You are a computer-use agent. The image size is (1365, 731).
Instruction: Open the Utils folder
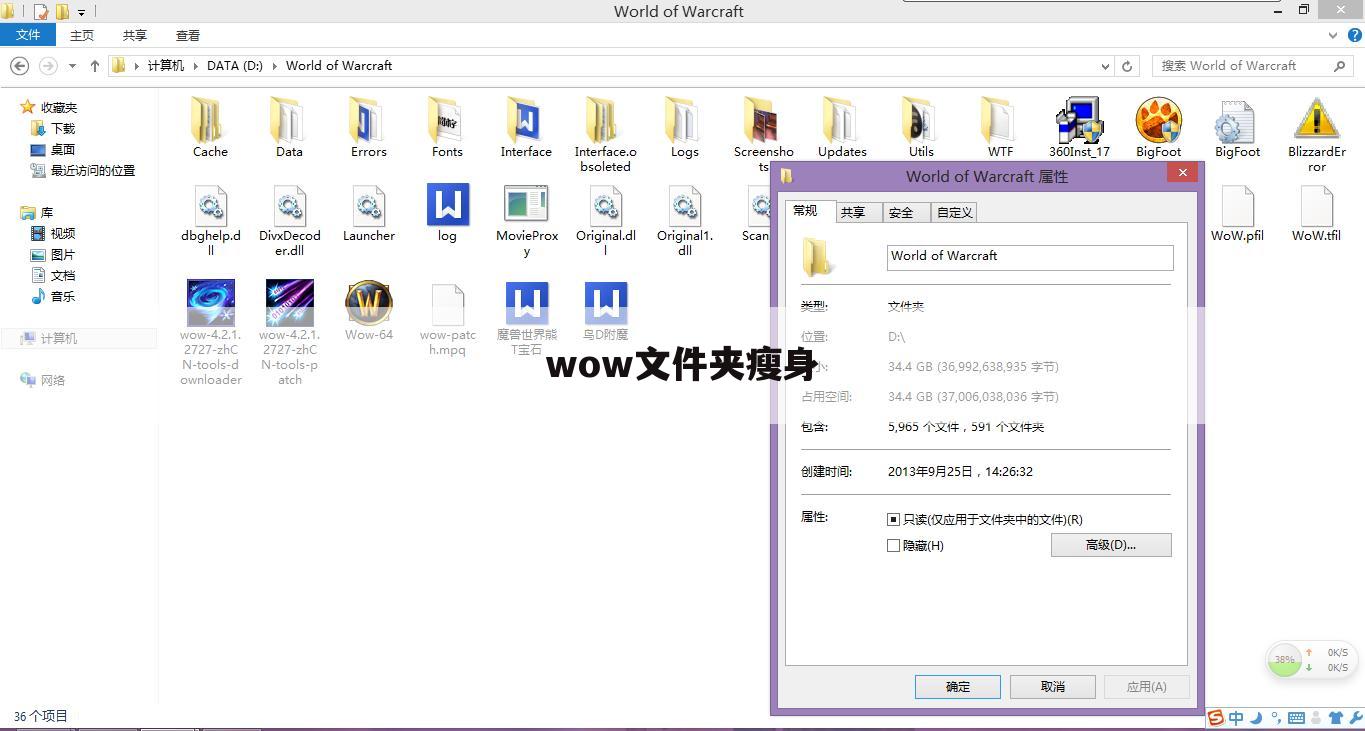tap(921, 127)
